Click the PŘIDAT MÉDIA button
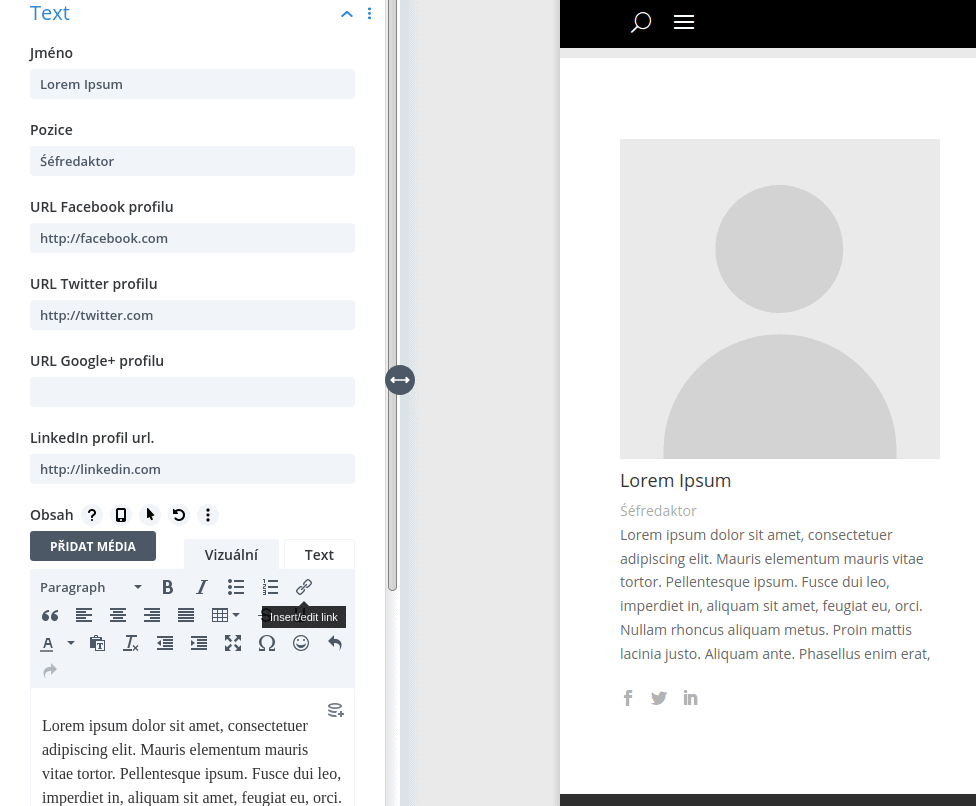976x806 pixels. pyautogui.click(x=93, y=546)
